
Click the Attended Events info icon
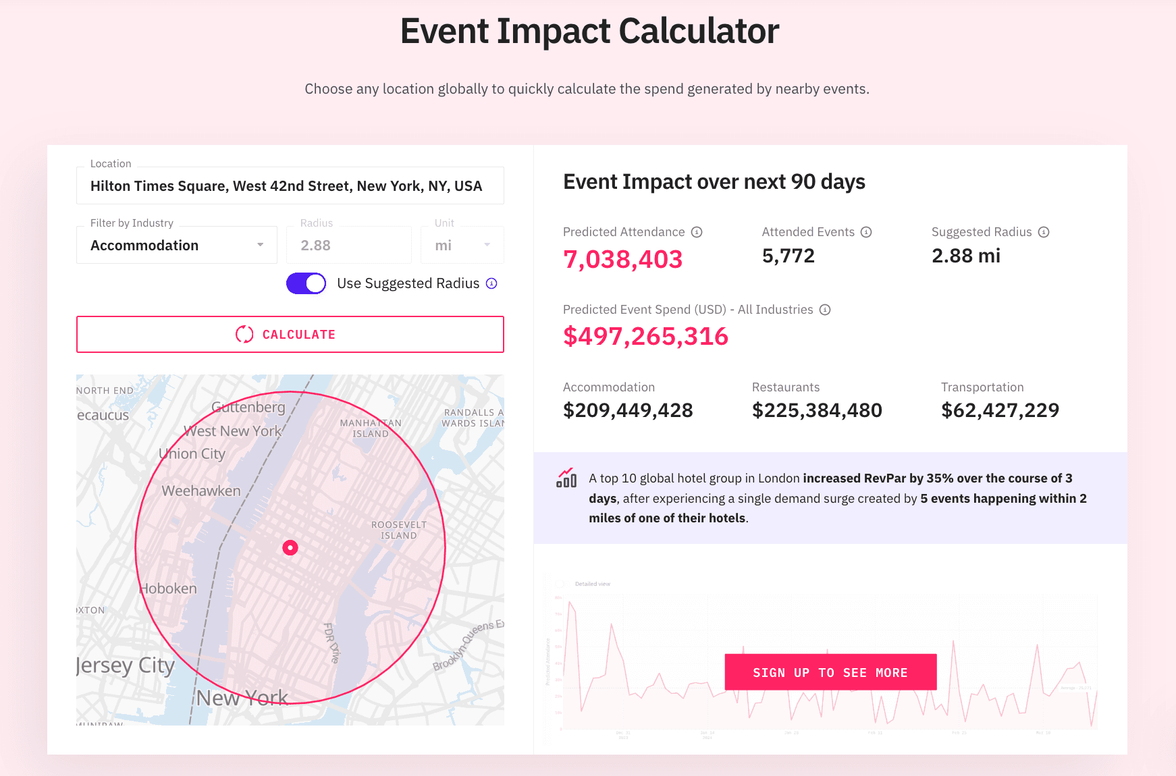(x=865, y=231)
